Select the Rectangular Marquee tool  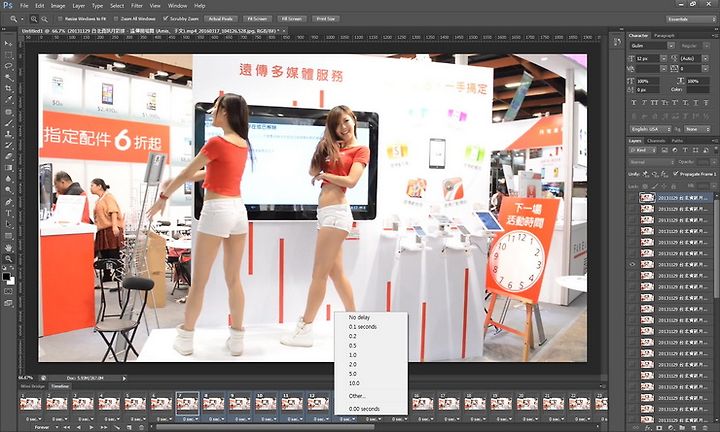tap(8, 55)
